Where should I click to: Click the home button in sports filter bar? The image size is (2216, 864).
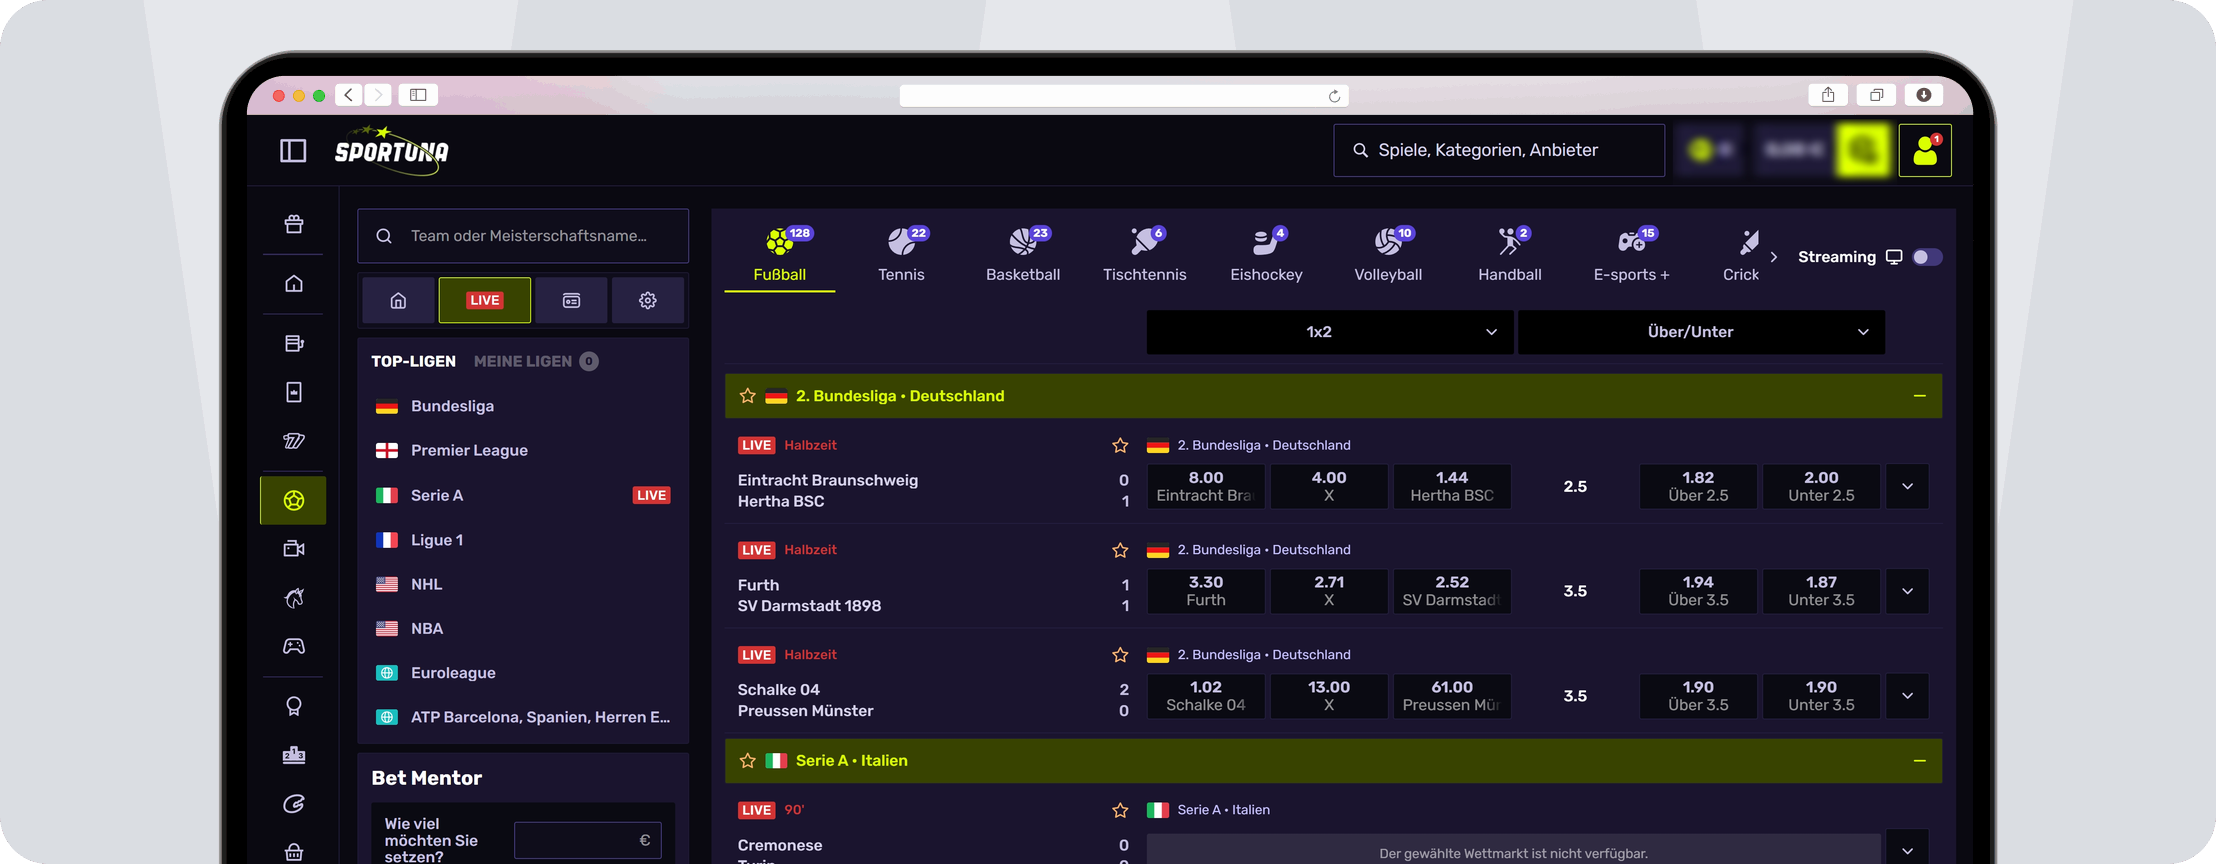click(x=398, y=300)
